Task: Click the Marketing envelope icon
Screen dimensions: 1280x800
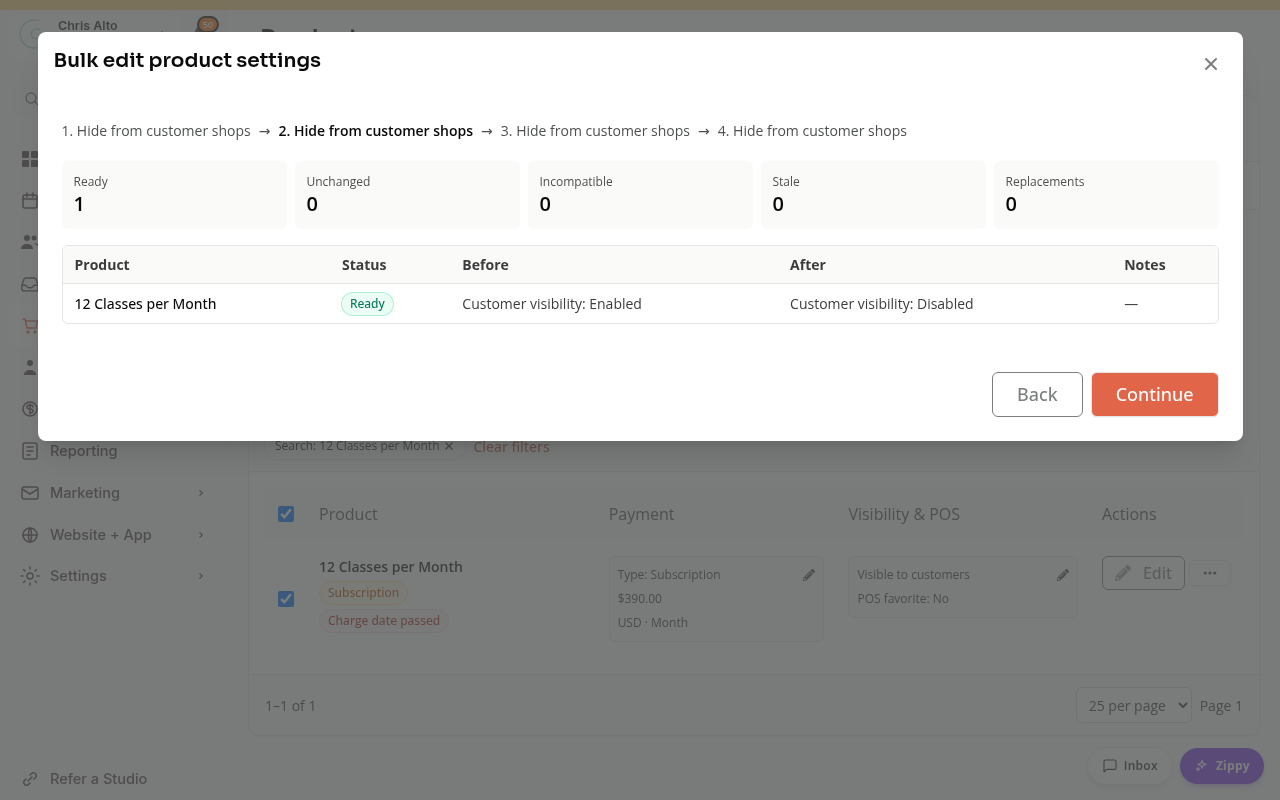Action: point(30,493)
